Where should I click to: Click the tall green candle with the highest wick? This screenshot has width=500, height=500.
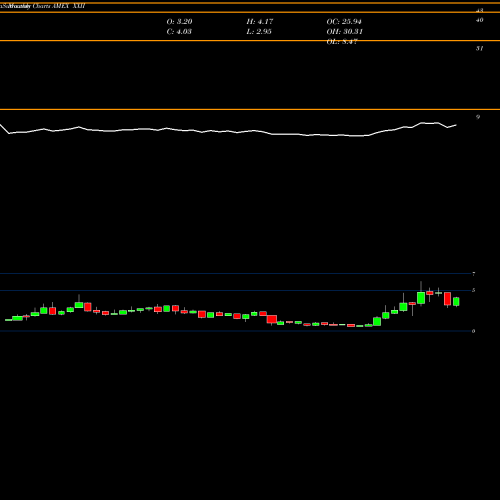[x=421, y=298]
